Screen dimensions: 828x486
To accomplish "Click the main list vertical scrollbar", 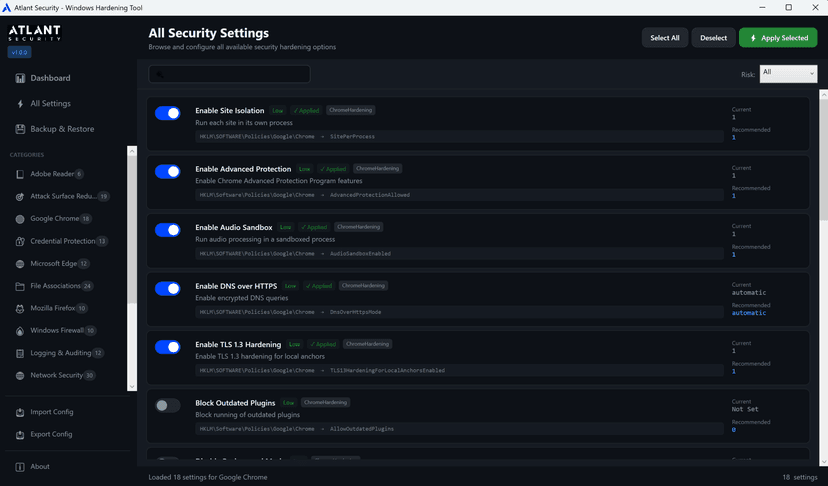I will 823,158.
